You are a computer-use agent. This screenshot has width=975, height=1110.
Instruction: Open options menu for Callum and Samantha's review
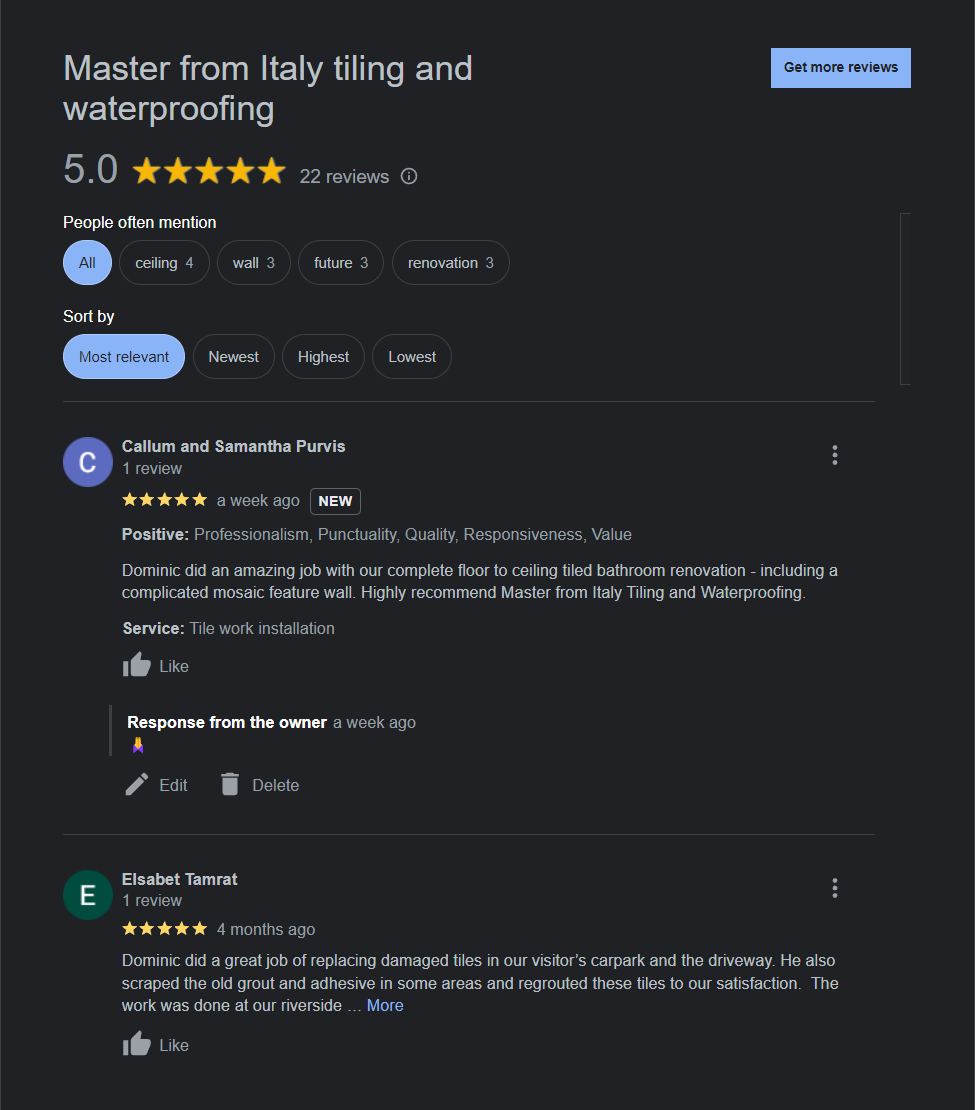pyautogui.click(x=835, y=456)
